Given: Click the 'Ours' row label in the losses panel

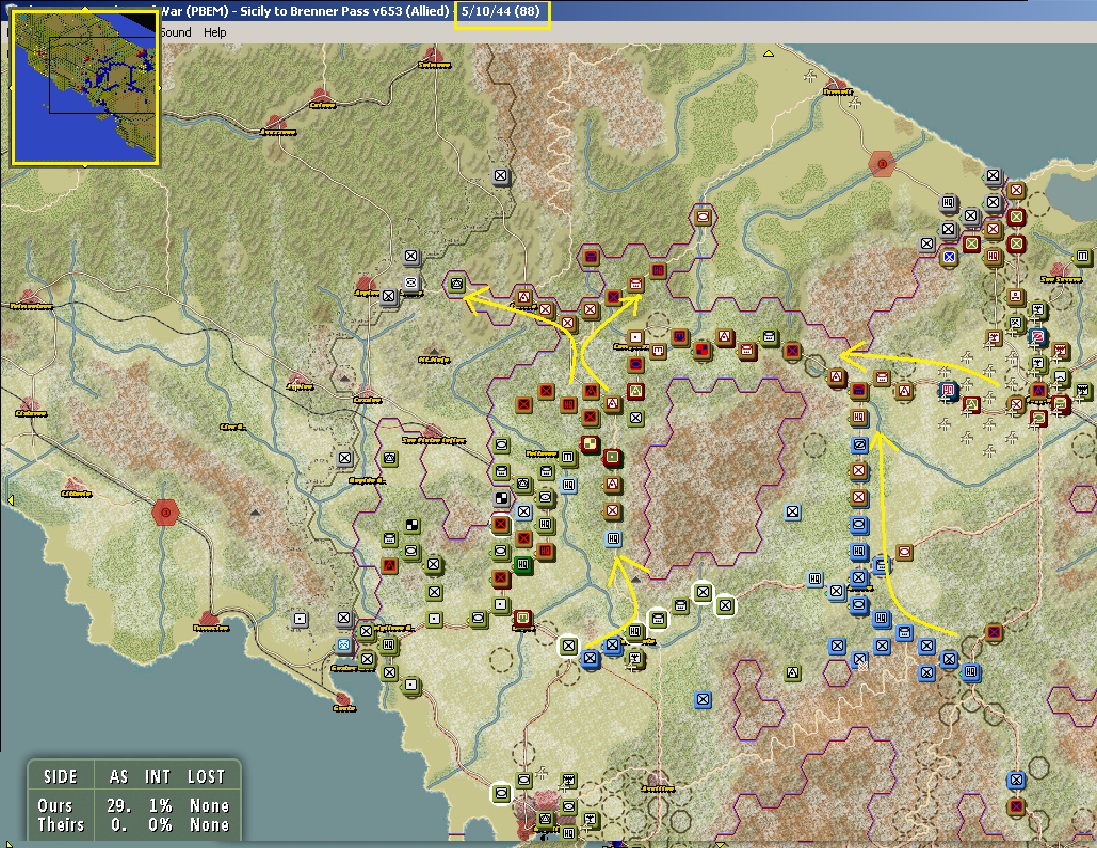Looking at the screenshot, I should click(x=55, y=805).
